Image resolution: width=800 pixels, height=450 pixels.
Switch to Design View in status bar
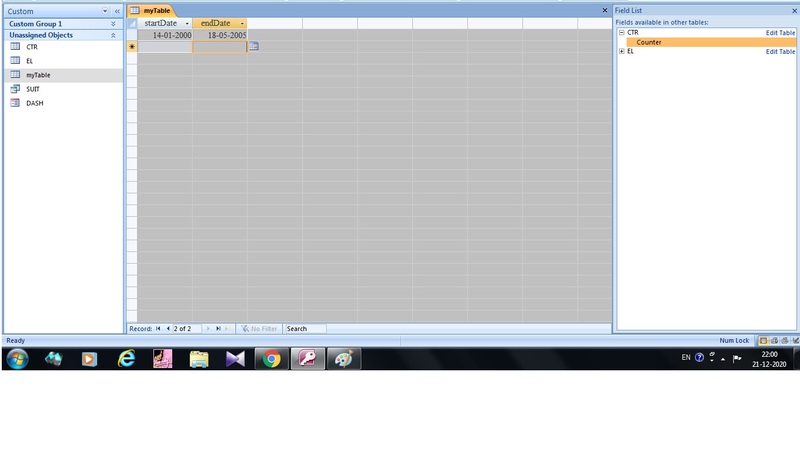coord(795,340)
